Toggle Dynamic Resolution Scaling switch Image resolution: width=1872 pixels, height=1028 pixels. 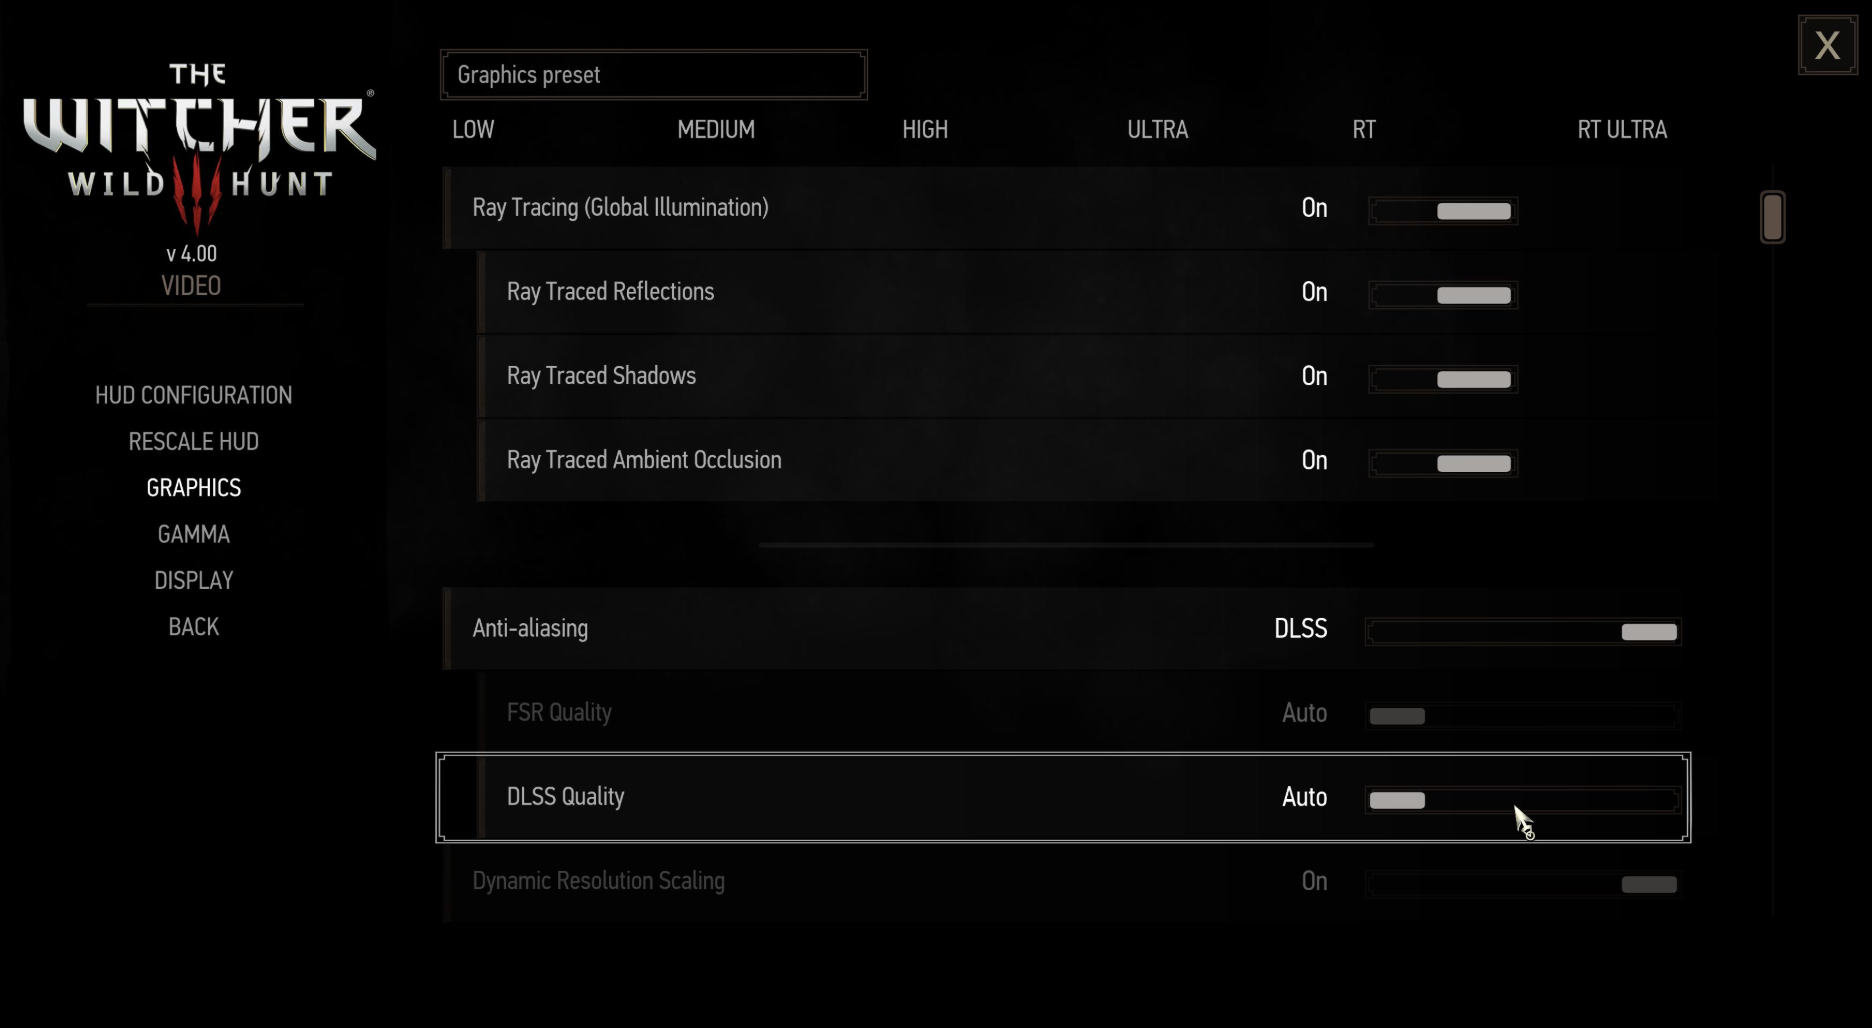point(1523,884)
